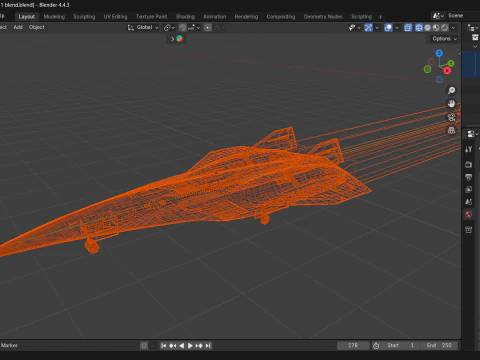Click the red X axis on navigation gizmo
This screenshot has width=480, height=360.
point(447,71)
